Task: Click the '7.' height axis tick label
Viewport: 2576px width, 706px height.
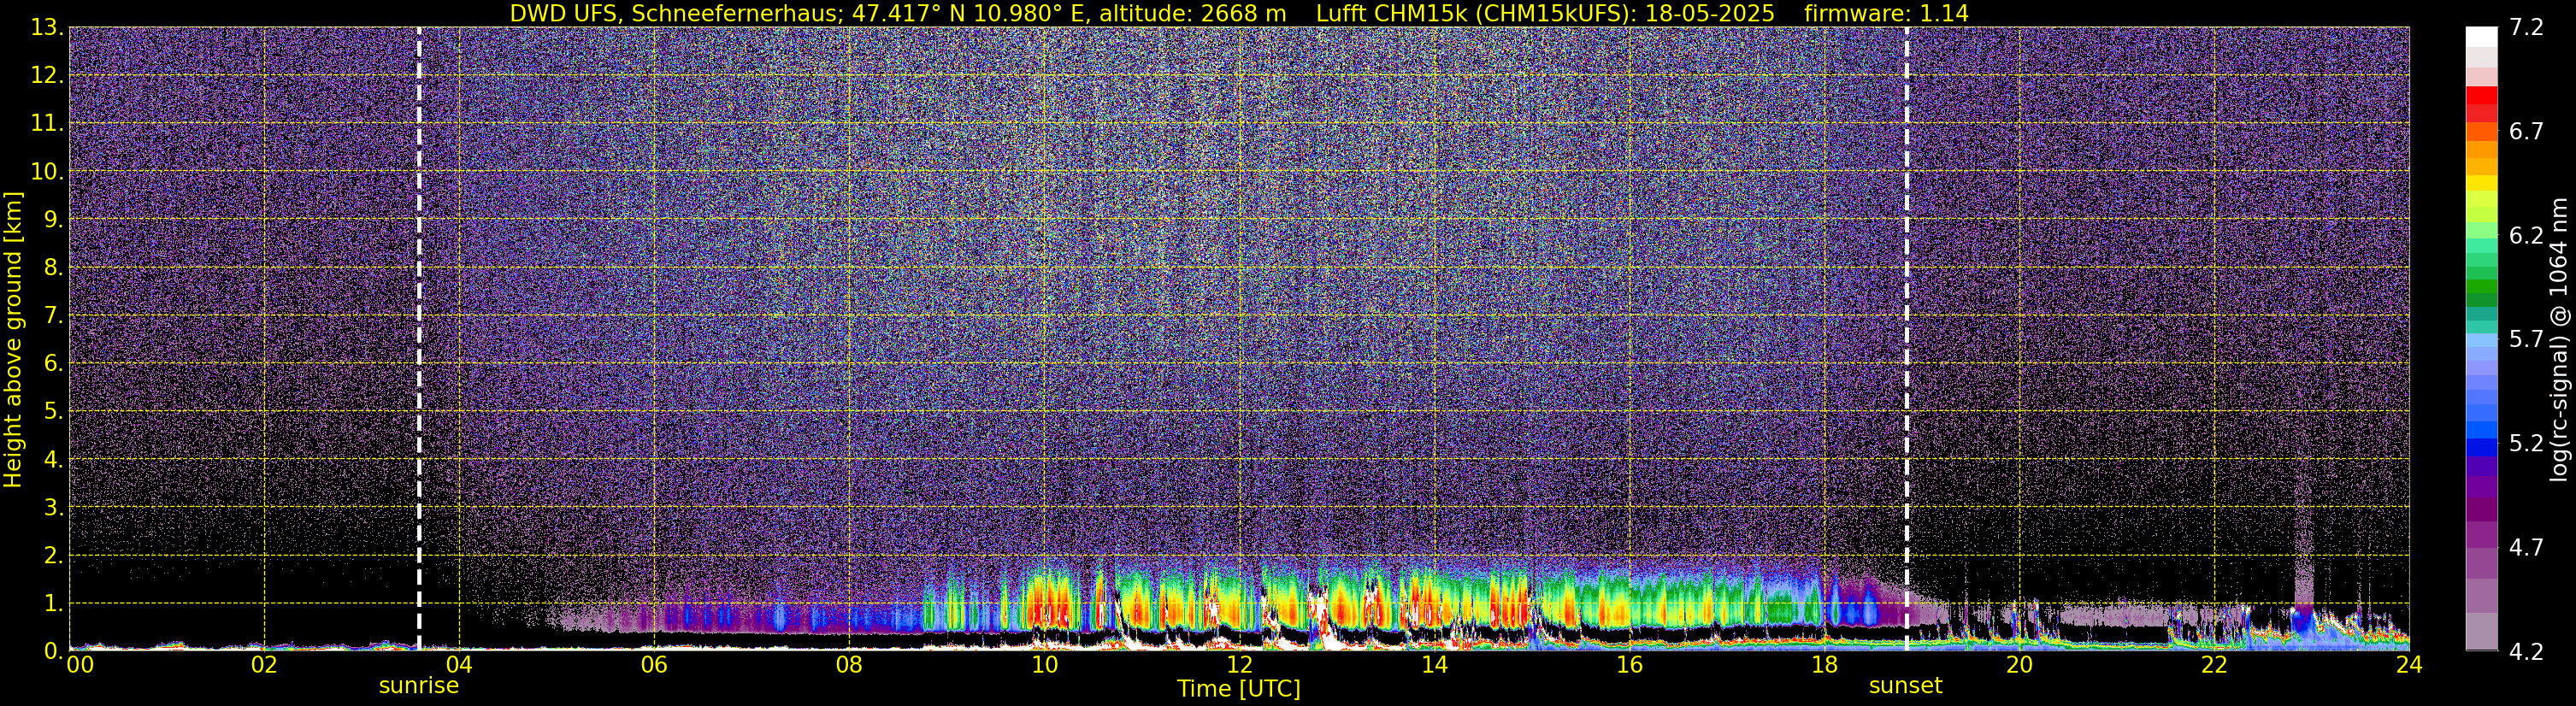Action: click(x=52, y=315)
